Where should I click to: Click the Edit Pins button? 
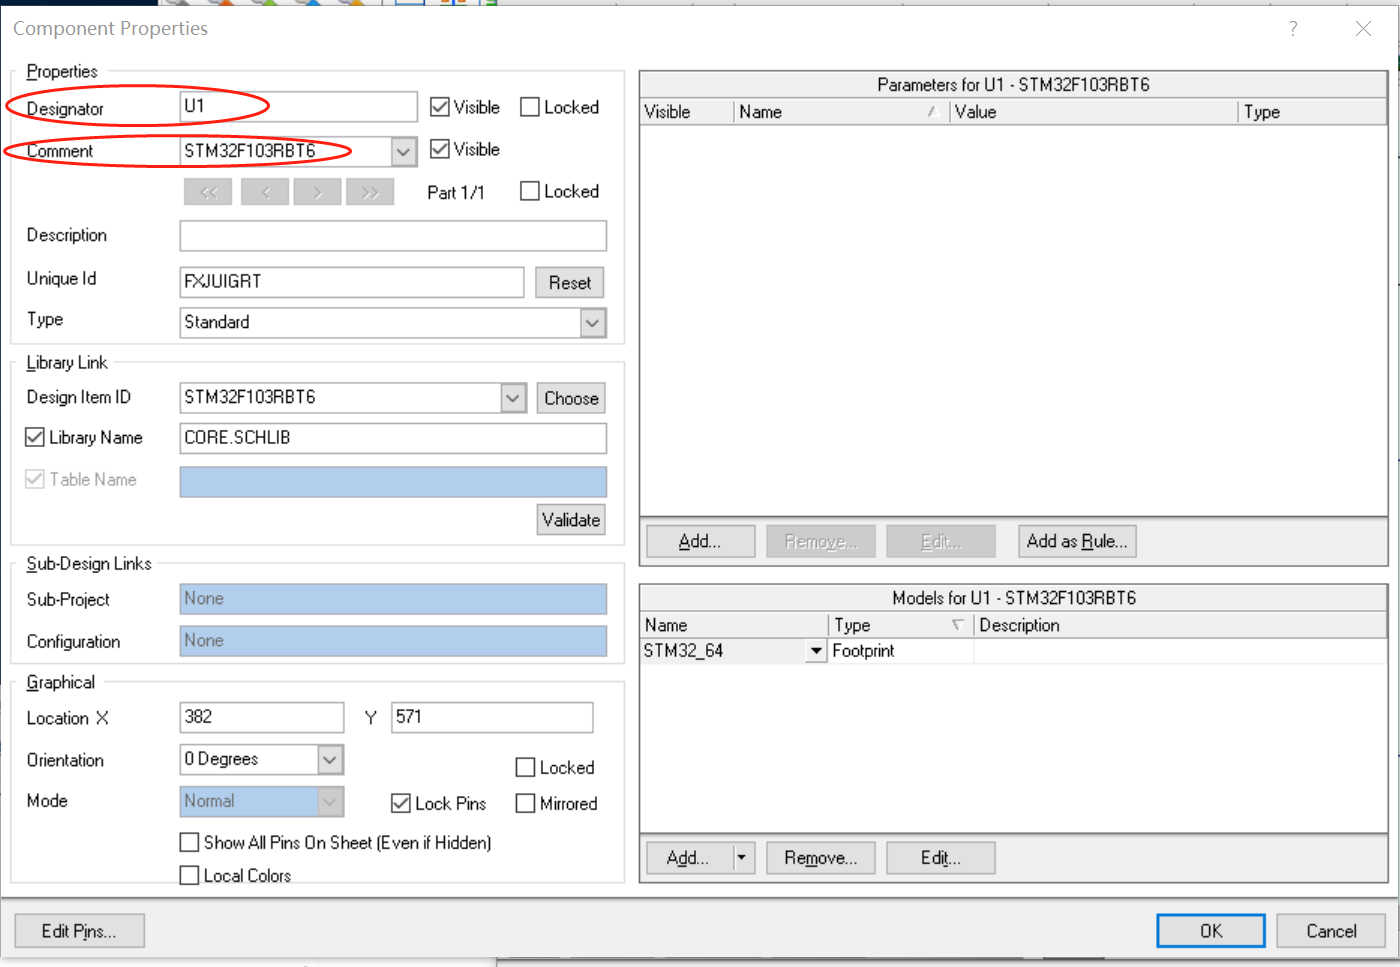point(79,931)
